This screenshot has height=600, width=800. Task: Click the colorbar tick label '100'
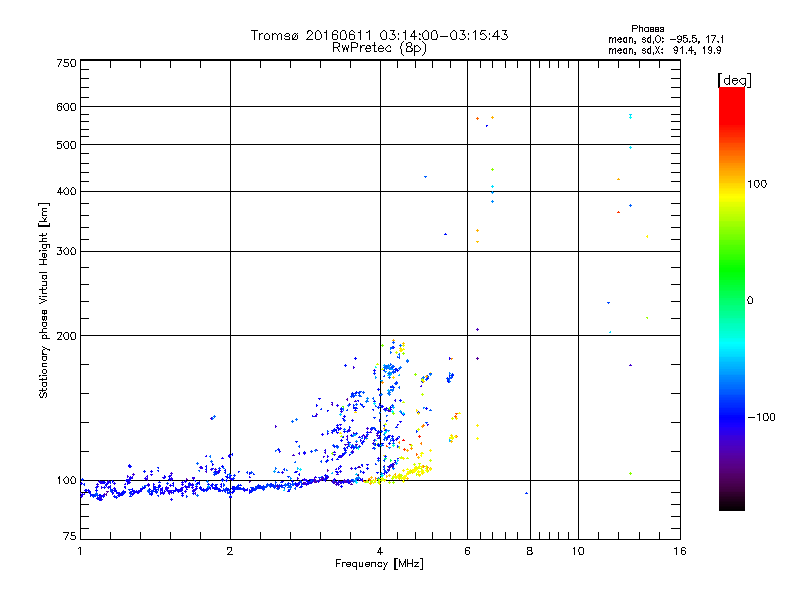click(x=757, y=184)
